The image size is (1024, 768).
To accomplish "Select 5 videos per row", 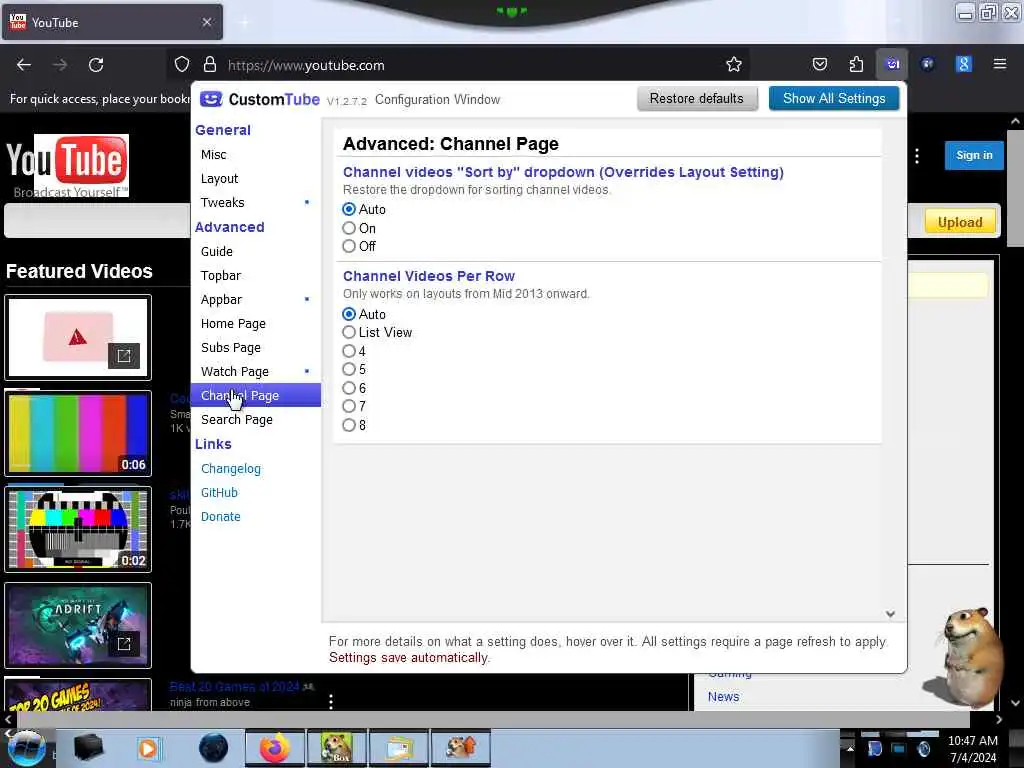I will 349,370.
